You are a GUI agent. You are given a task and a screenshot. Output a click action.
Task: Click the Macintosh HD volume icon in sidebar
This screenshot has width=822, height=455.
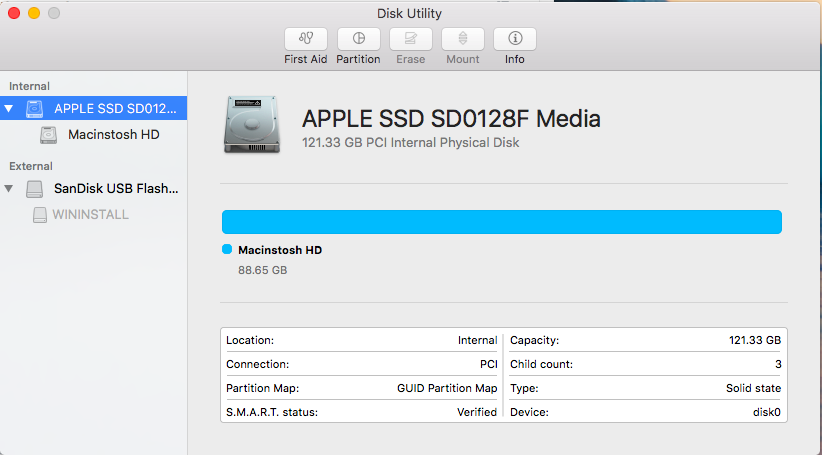[48, 135]
